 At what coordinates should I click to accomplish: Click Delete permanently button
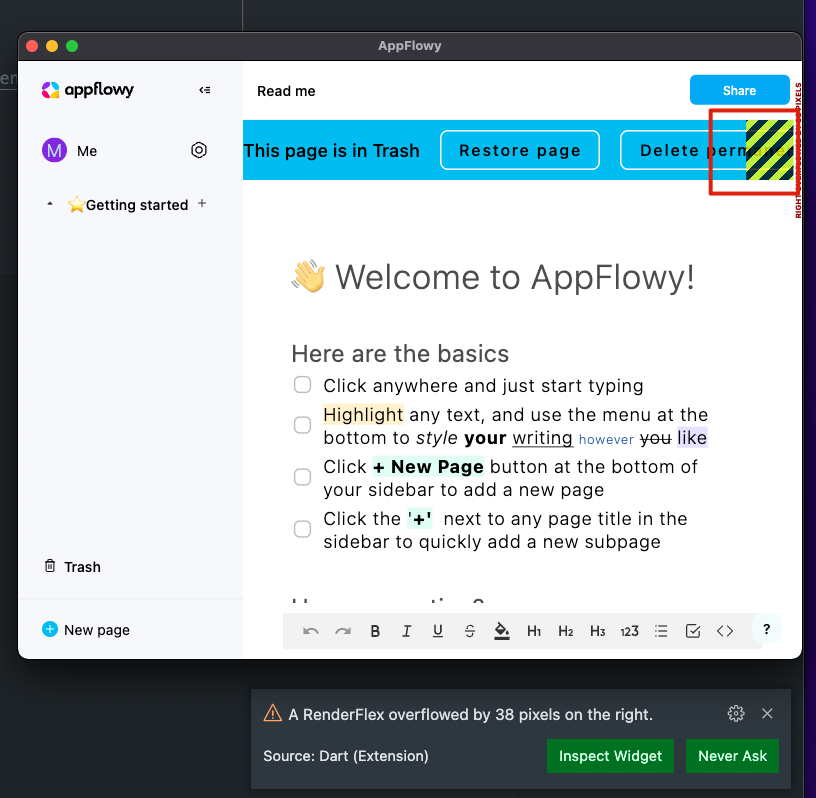pyautogui.click(x=708, y=150)
